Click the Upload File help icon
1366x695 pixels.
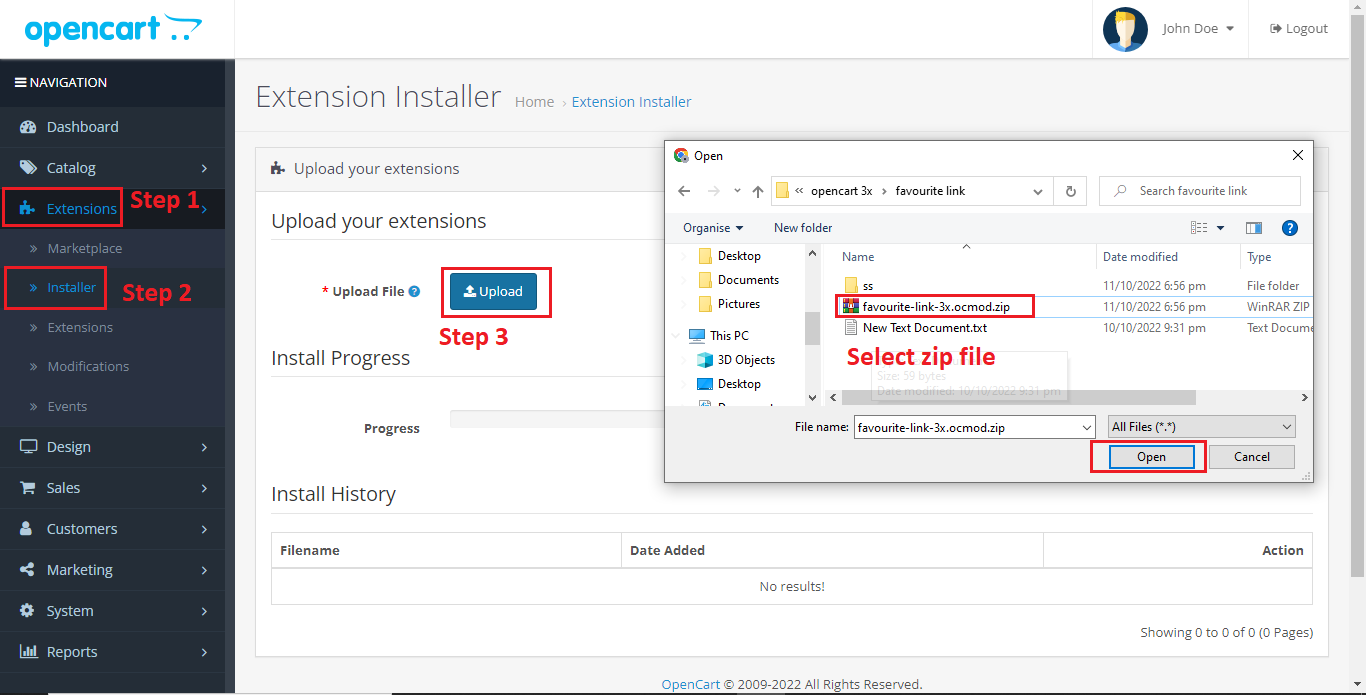click(x=414, y=292)
